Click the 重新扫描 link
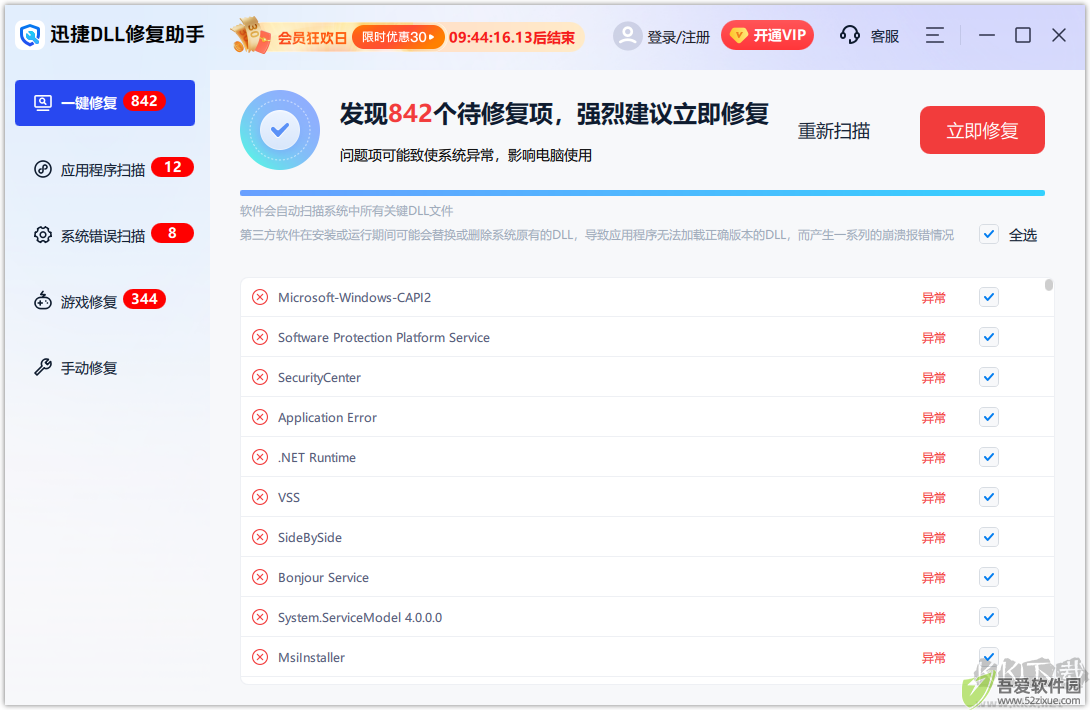 [833, 131]
